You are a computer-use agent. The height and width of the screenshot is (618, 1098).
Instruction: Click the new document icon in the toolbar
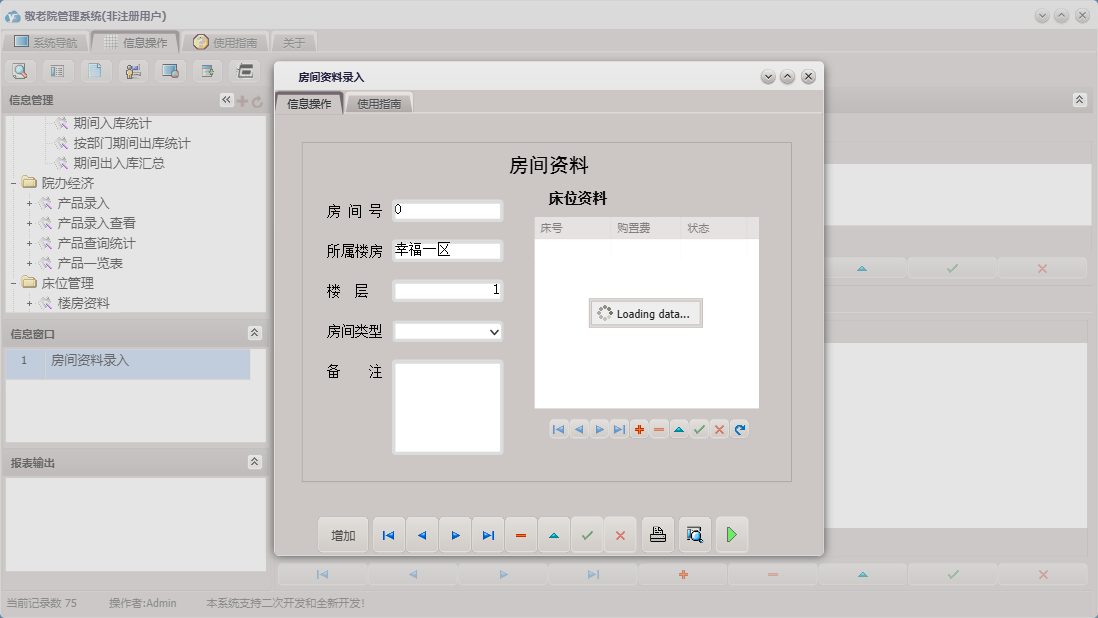[94, 71]
